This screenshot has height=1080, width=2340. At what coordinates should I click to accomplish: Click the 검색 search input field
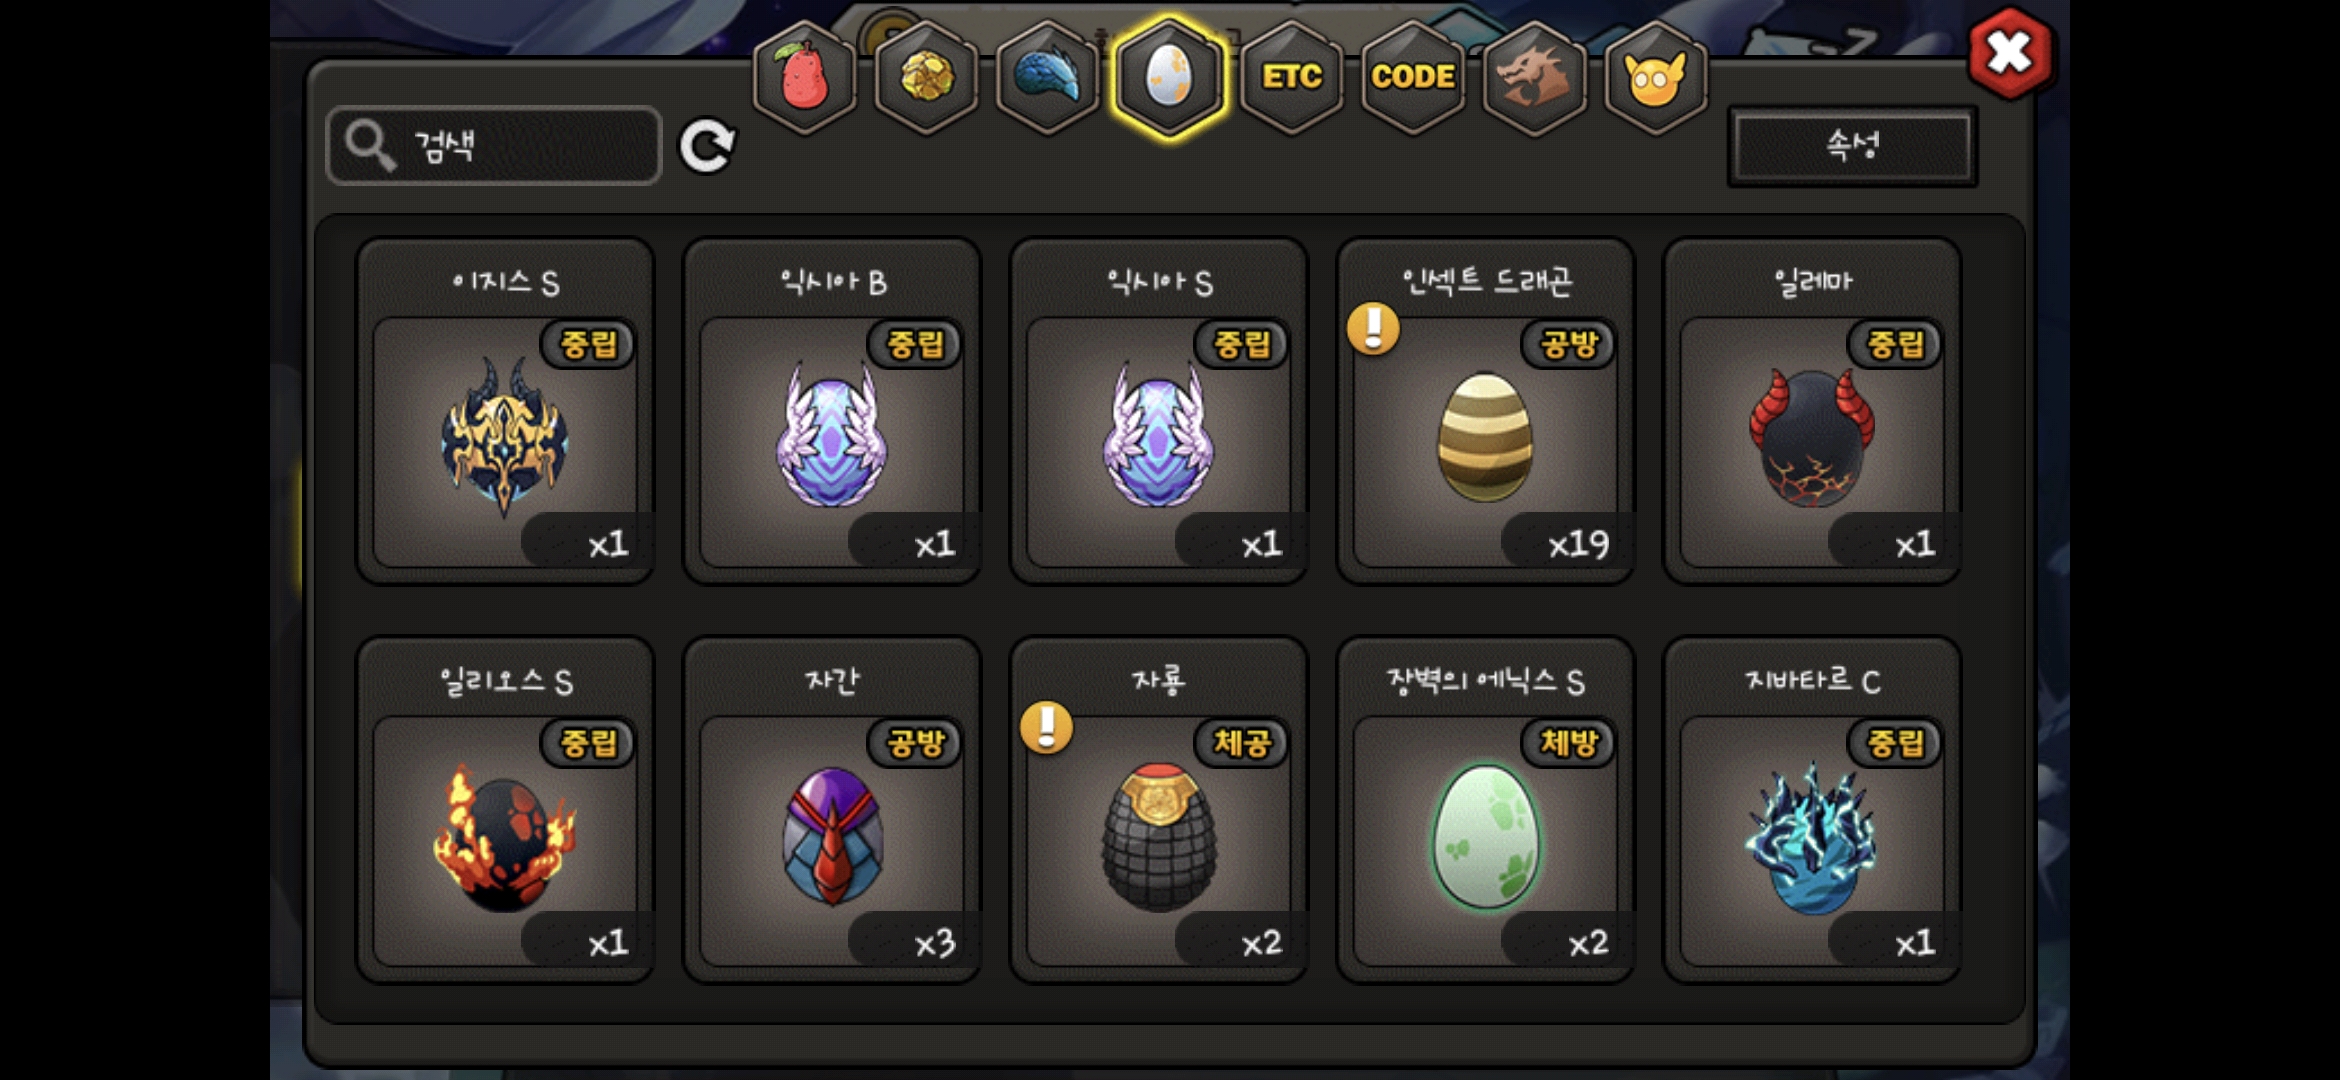(494, 146)
